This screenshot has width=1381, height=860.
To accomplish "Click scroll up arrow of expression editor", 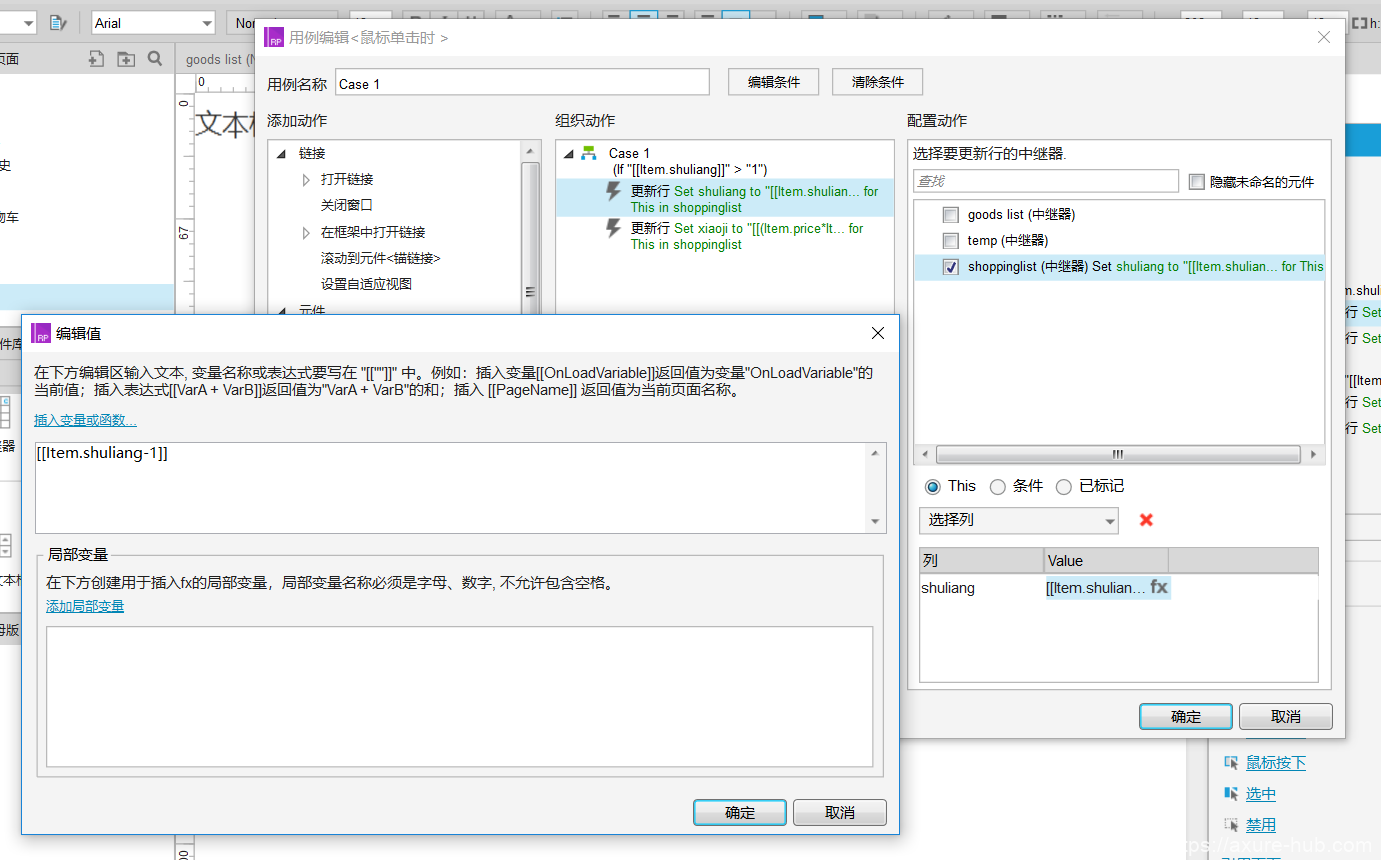I will 877,454.
